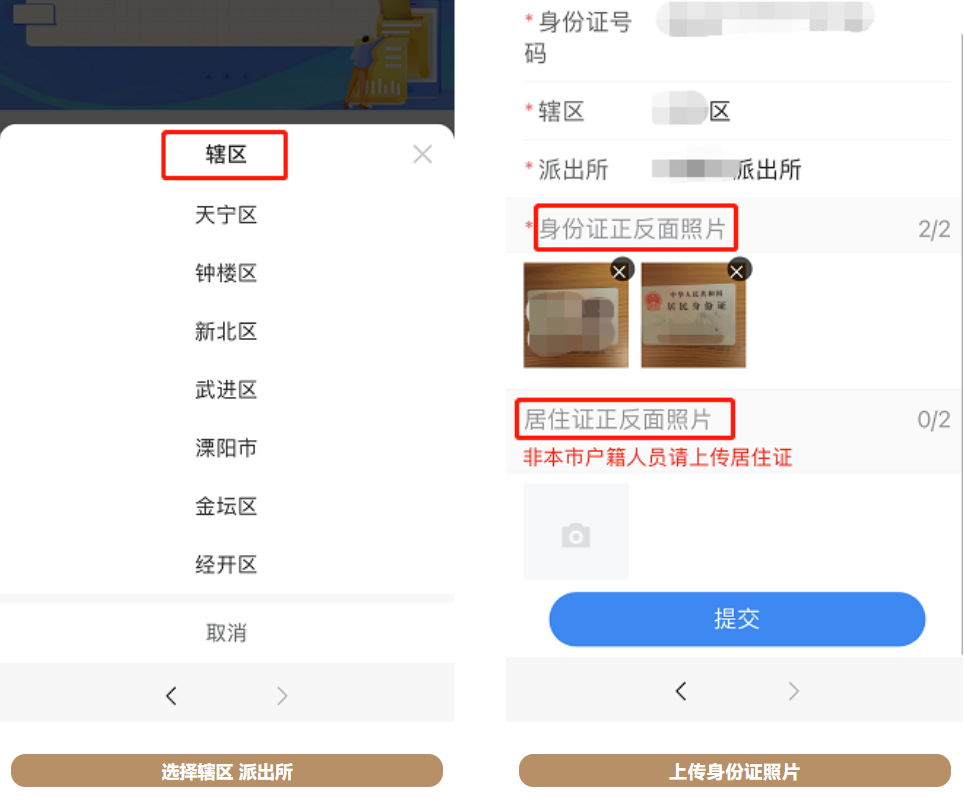964x810 pixels.
Task: Choose 新北区 option
Action: pos(226,331)
